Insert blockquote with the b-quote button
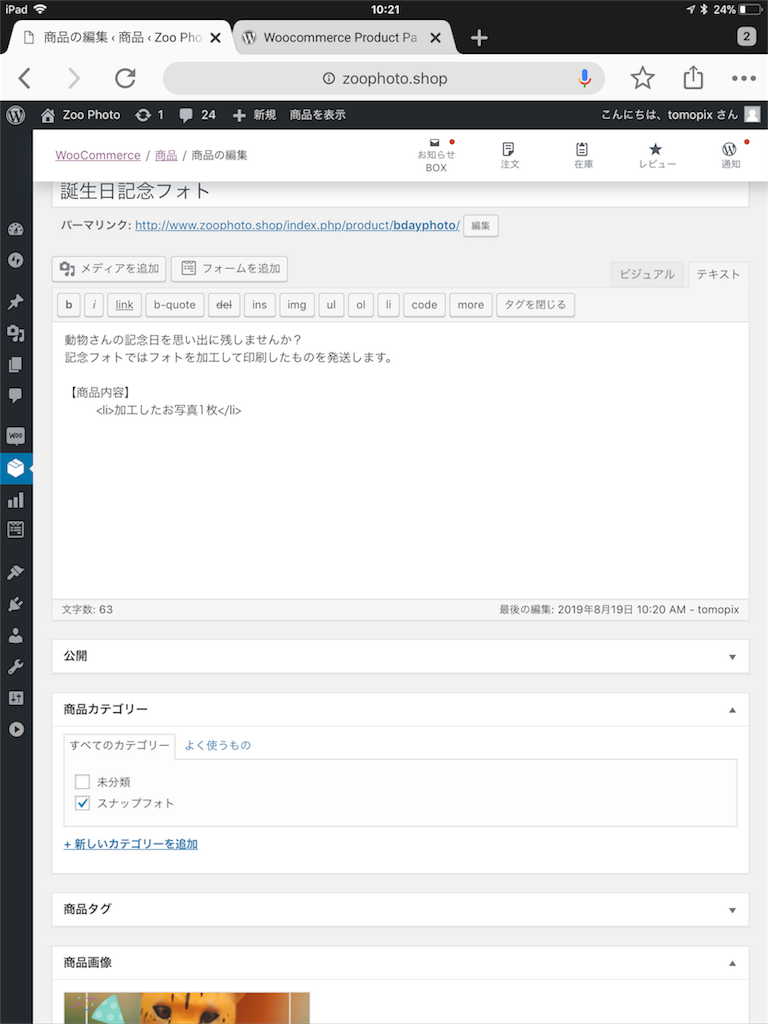Image resolution: width=768 pixels, height=1024 pixels. (x=174, y=305)
